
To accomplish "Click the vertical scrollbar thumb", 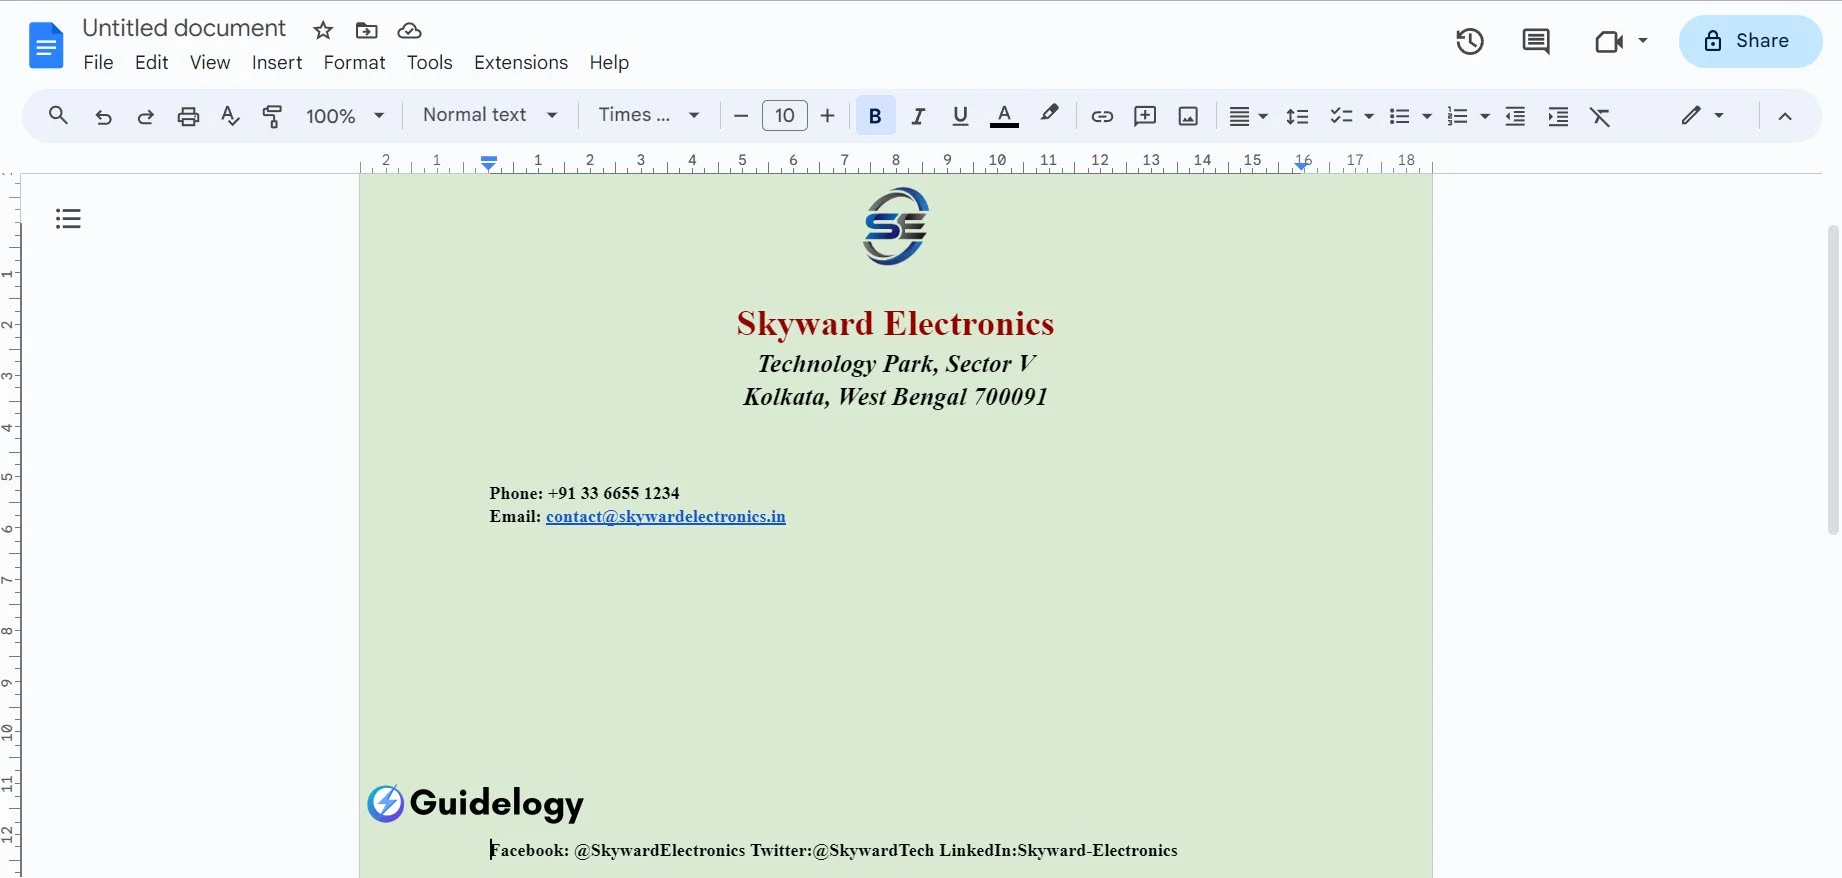I will [1832, 380].
